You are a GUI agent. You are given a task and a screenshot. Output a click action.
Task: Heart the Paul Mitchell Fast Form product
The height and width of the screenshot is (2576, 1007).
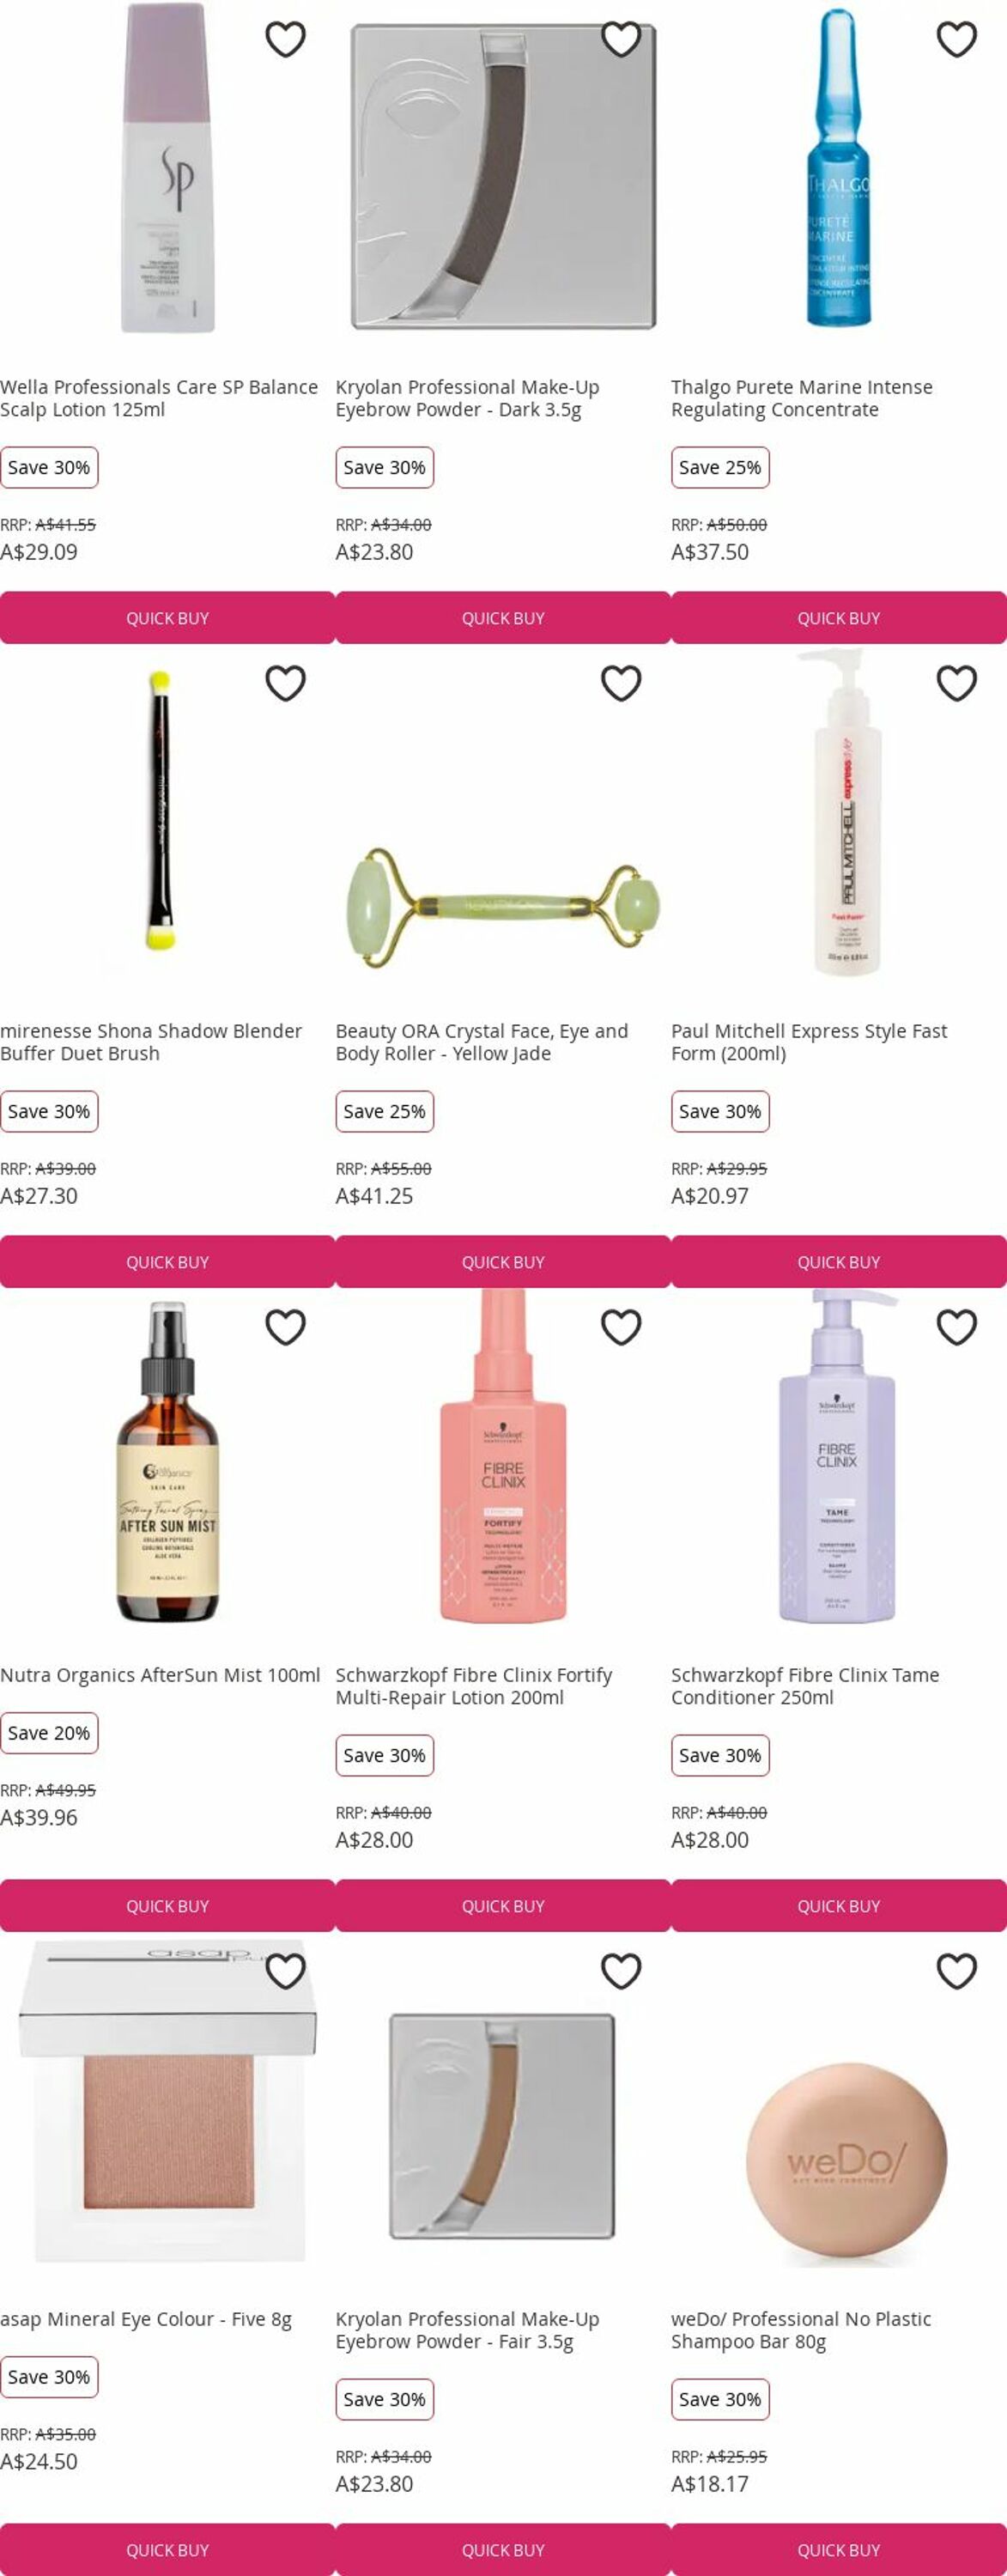(x=957, y=684)
